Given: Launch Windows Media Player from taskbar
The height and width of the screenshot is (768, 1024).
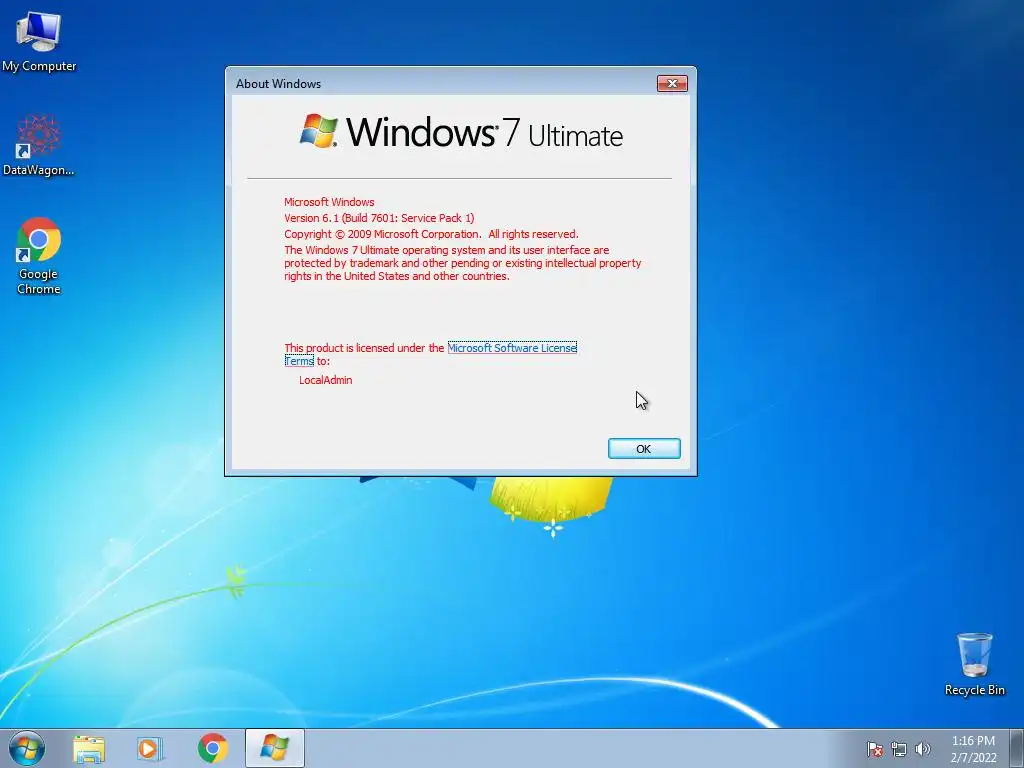Looking at the screenshot, I should (x=150, y=749).
